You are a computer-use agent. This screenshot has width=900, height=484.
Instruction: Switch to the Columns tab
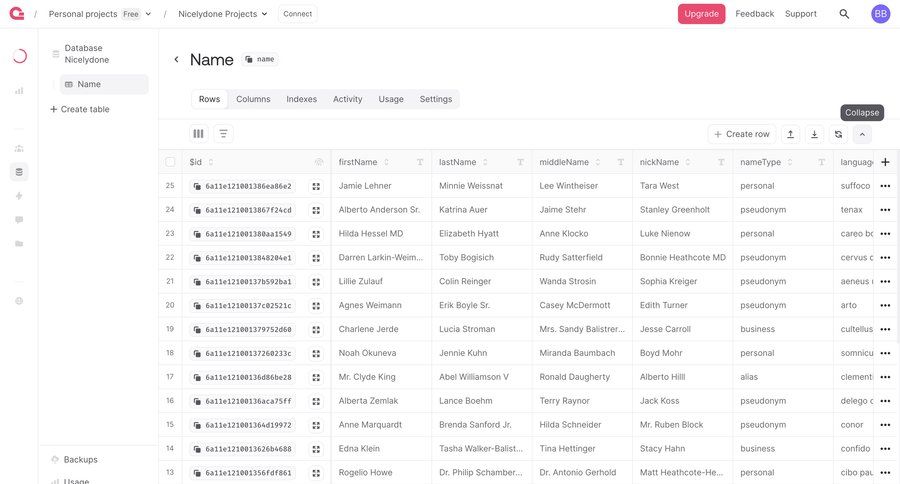point(253,99)
